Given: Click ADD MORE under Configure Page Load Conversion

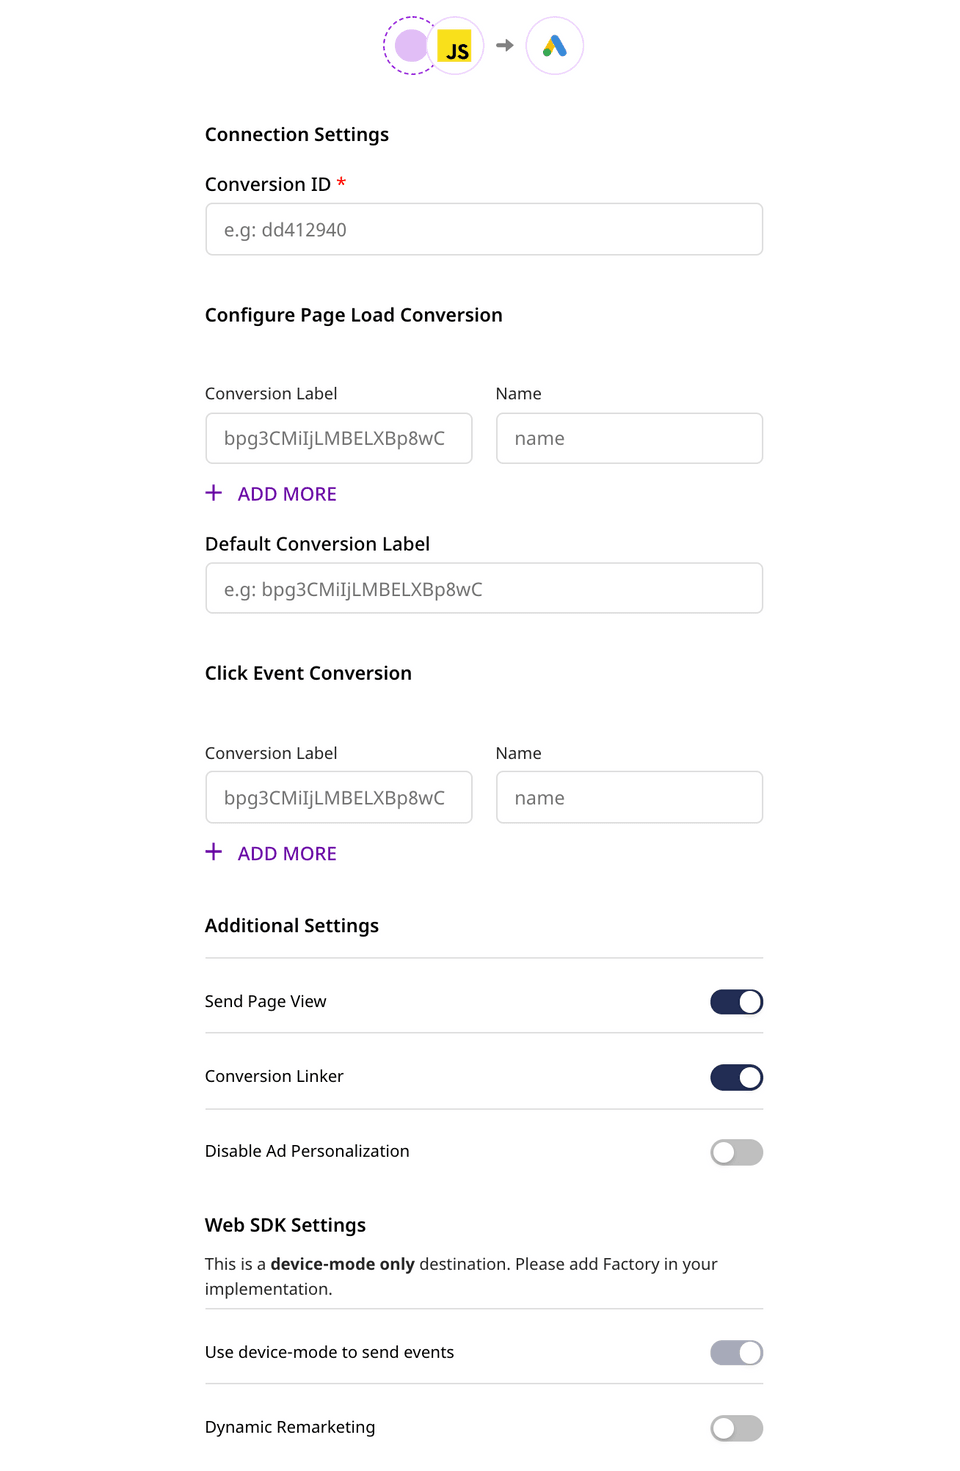Looking at the screenshot, I should tap(287, 493).
